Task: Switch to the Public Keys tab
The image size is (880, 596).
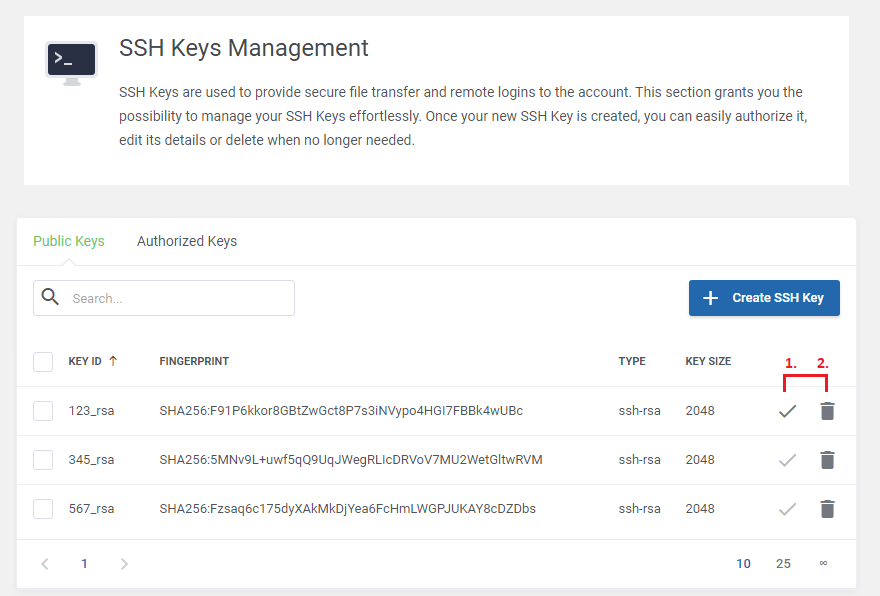Action: pos(69,241)
